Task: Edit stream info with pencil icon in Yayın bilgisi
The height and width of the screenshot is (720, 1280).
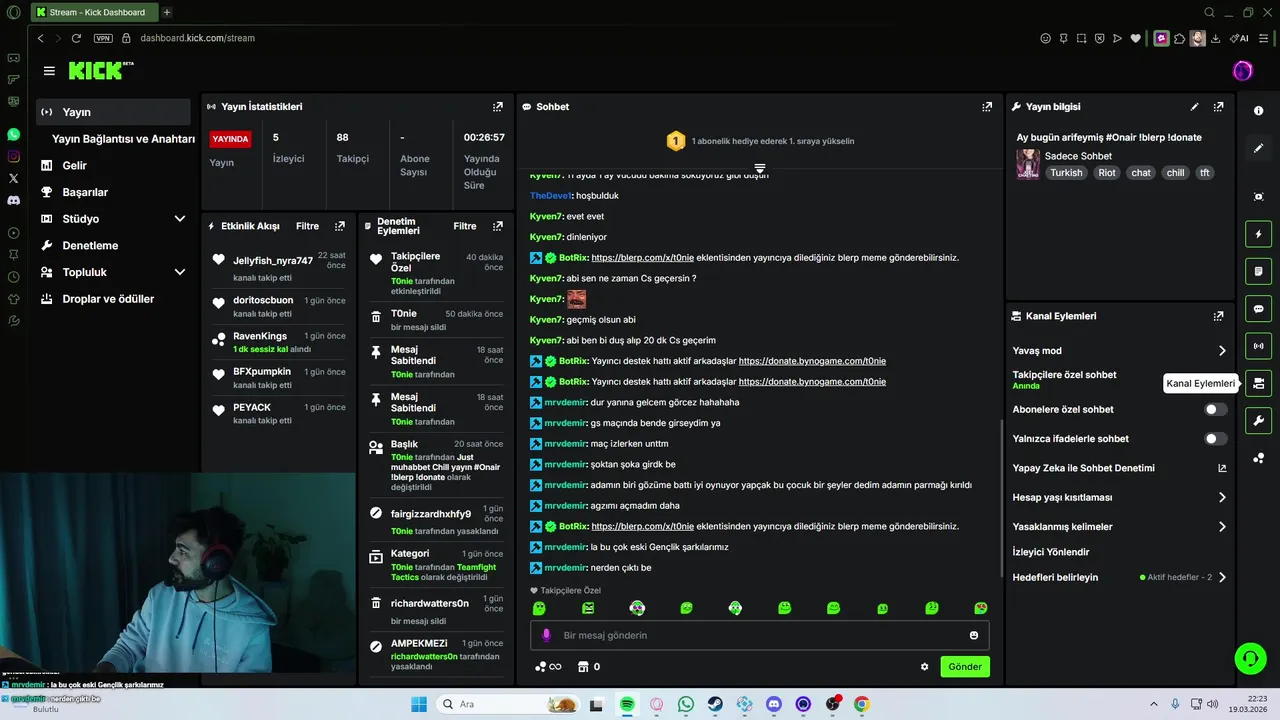Action: point(1194,107)
